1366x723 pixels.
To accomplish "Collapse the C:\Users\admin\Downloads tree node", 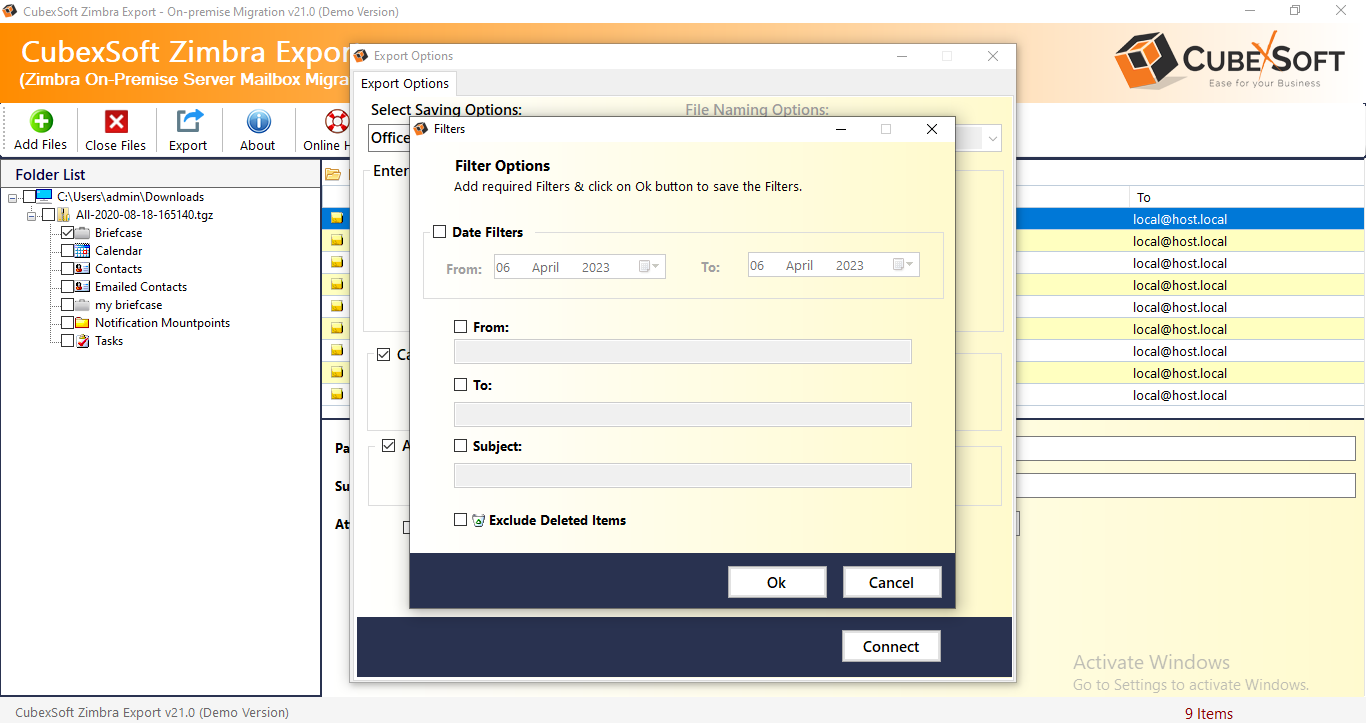I will pyautogui.click(x=13, y=197).
